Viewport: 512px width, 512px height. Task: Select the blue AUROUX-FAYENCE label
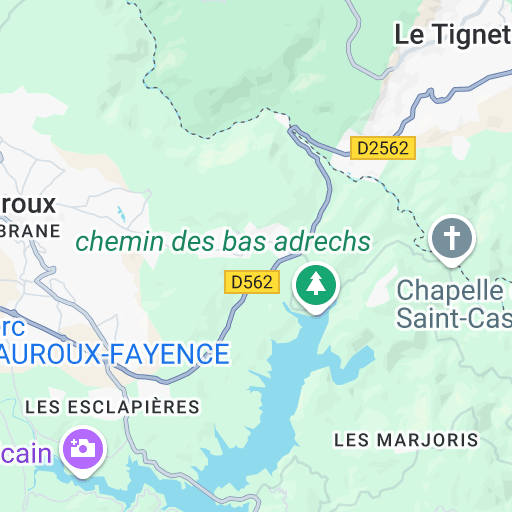coord(115,354)
